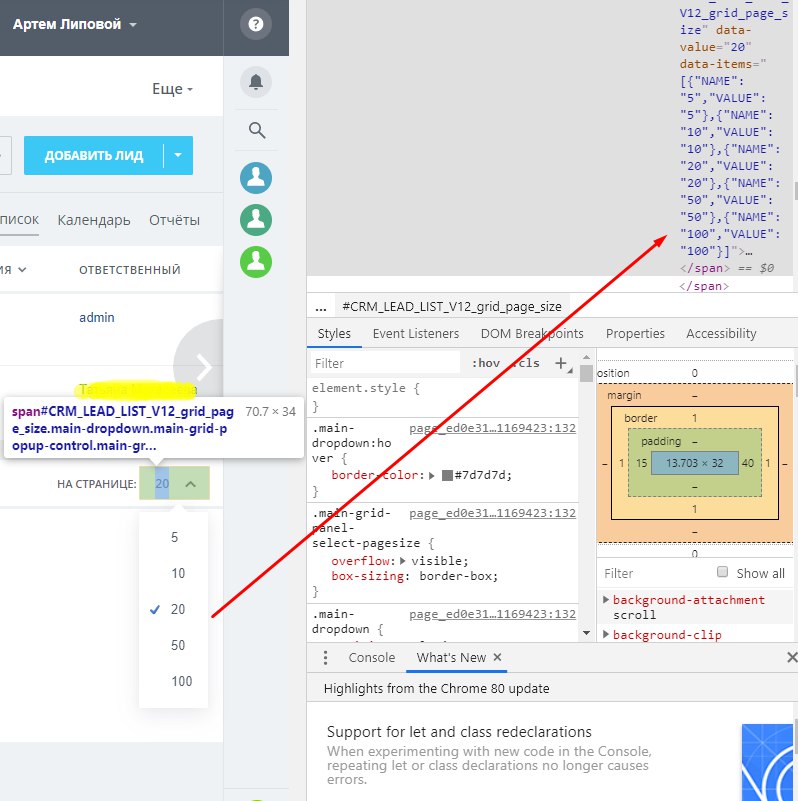This screenshot has height=801, width=798.
Task: Open Отчёты view tab
Action: tap(174, 220)
